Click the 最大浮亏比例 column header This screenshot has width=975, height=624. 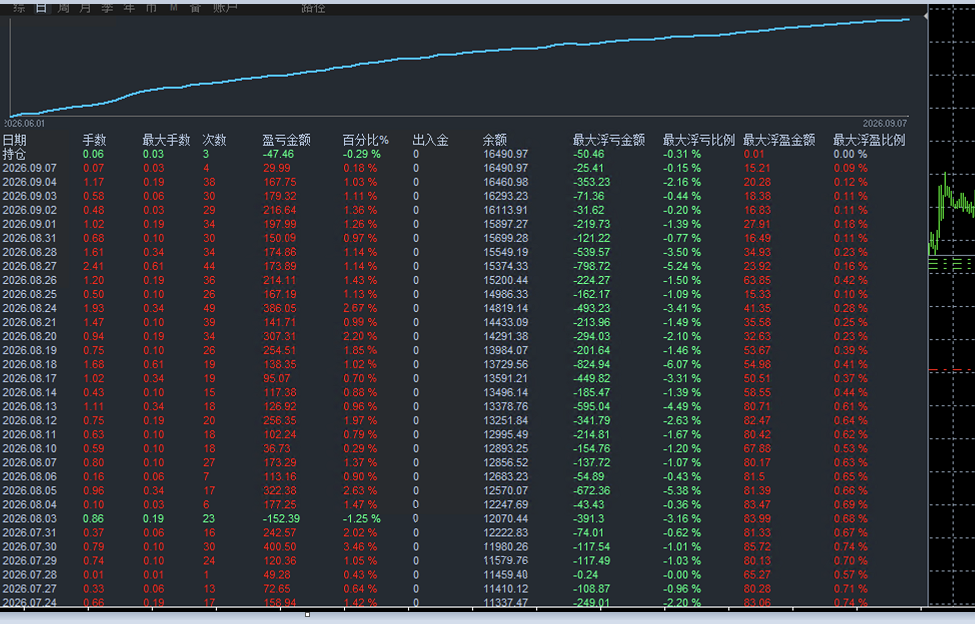pos(699,140)
